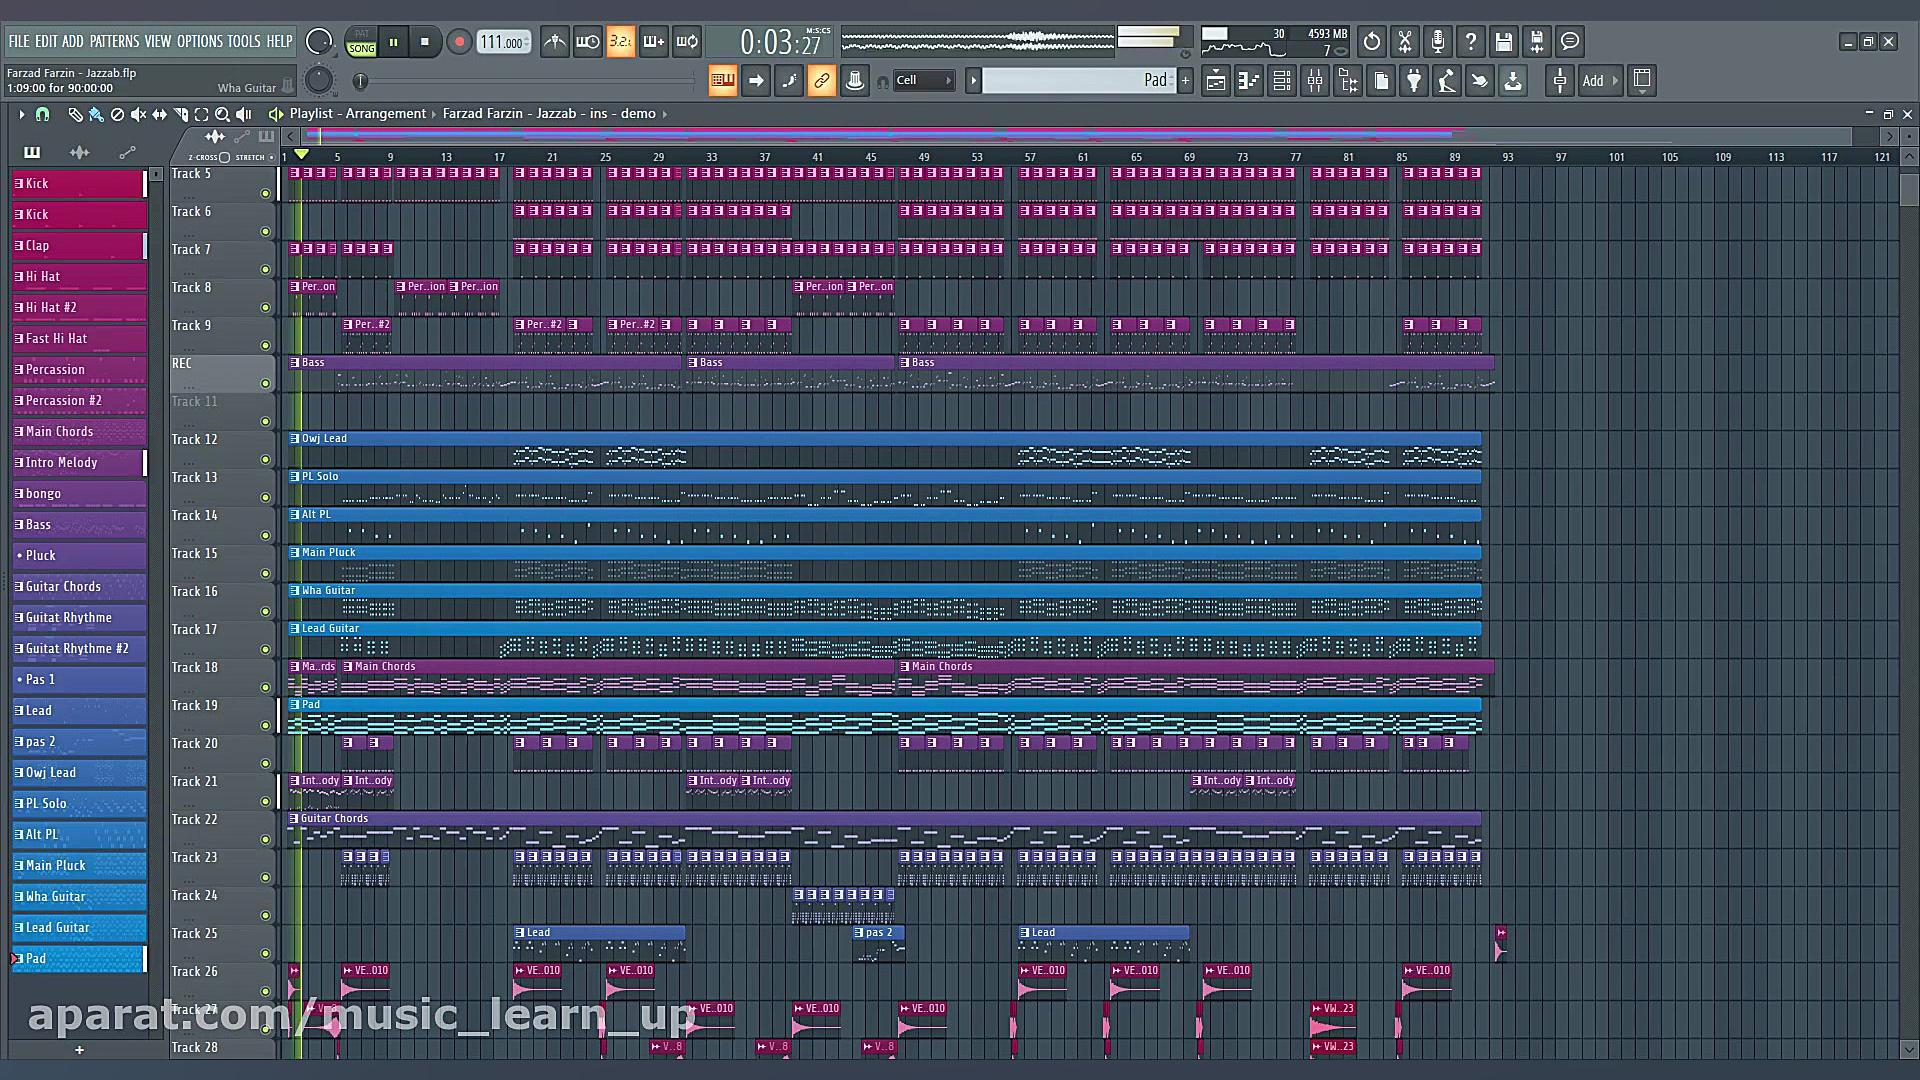
Task: Toggle the playlist snap magnet icon
Action: pyautogui.click(x=42, y=114)
